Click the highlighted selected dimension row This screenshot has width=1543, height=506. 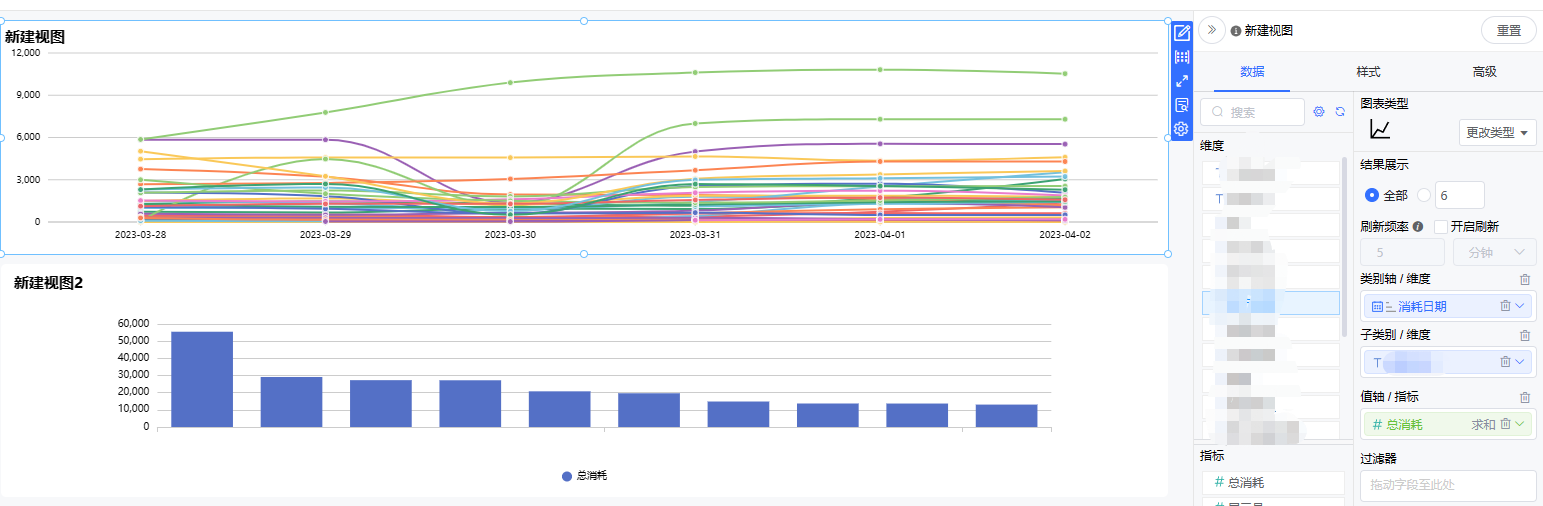[1271, 303]
